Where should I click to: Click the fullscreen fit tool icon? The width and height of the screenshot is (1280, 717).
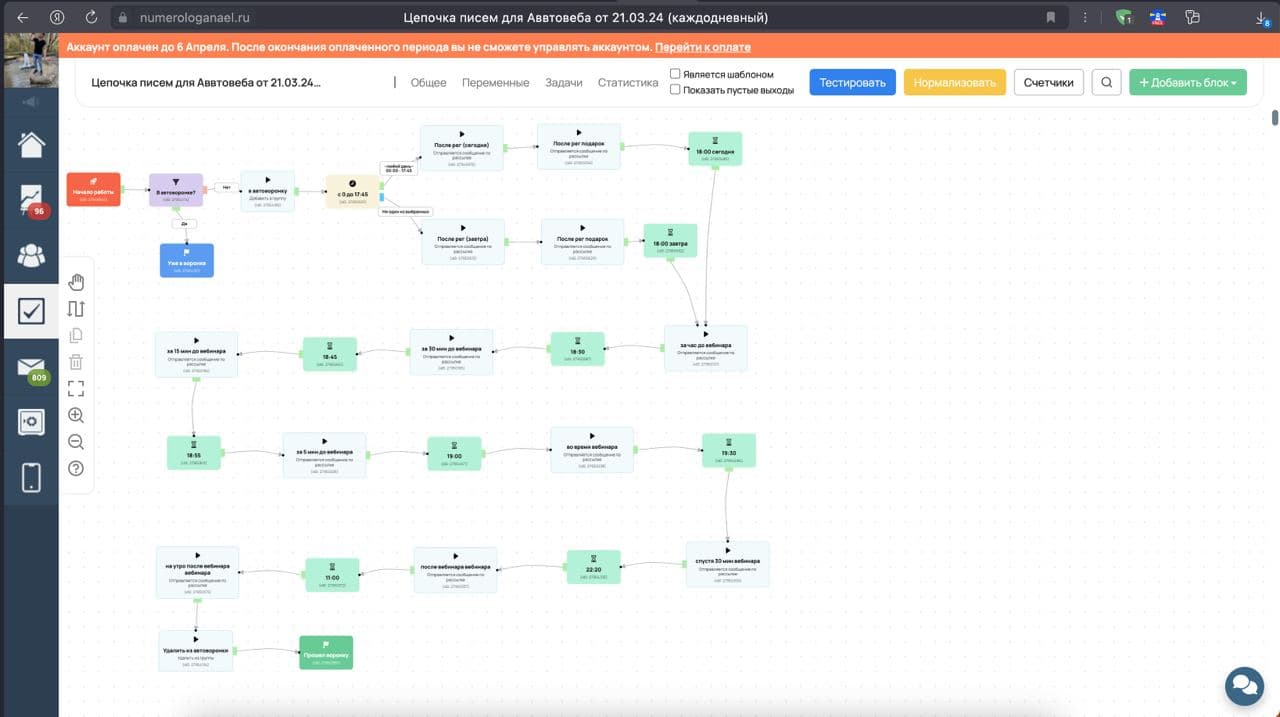pyautogui.click(x=76, y=389)
